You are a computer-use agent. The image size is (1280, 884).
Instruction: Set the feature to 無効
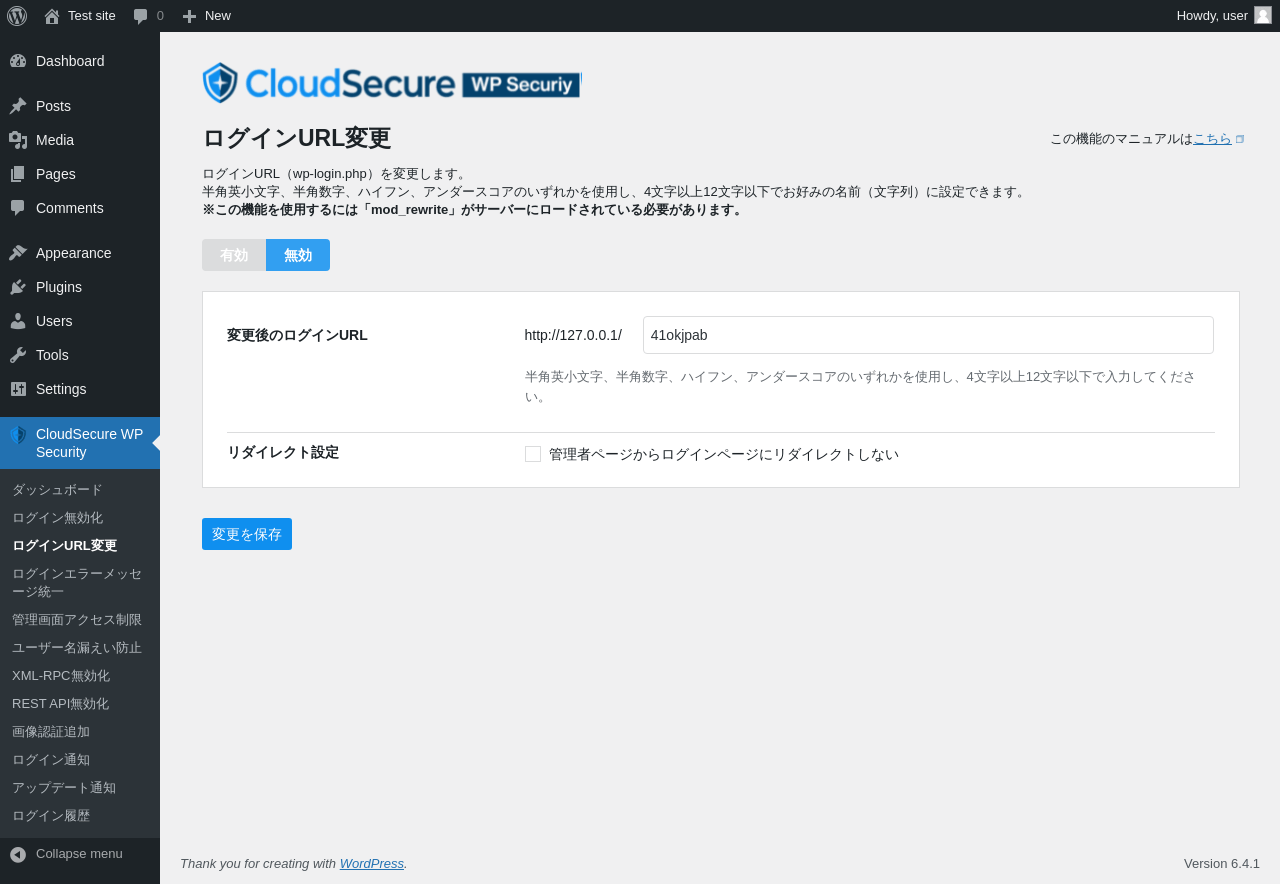[x=298, y=255]
